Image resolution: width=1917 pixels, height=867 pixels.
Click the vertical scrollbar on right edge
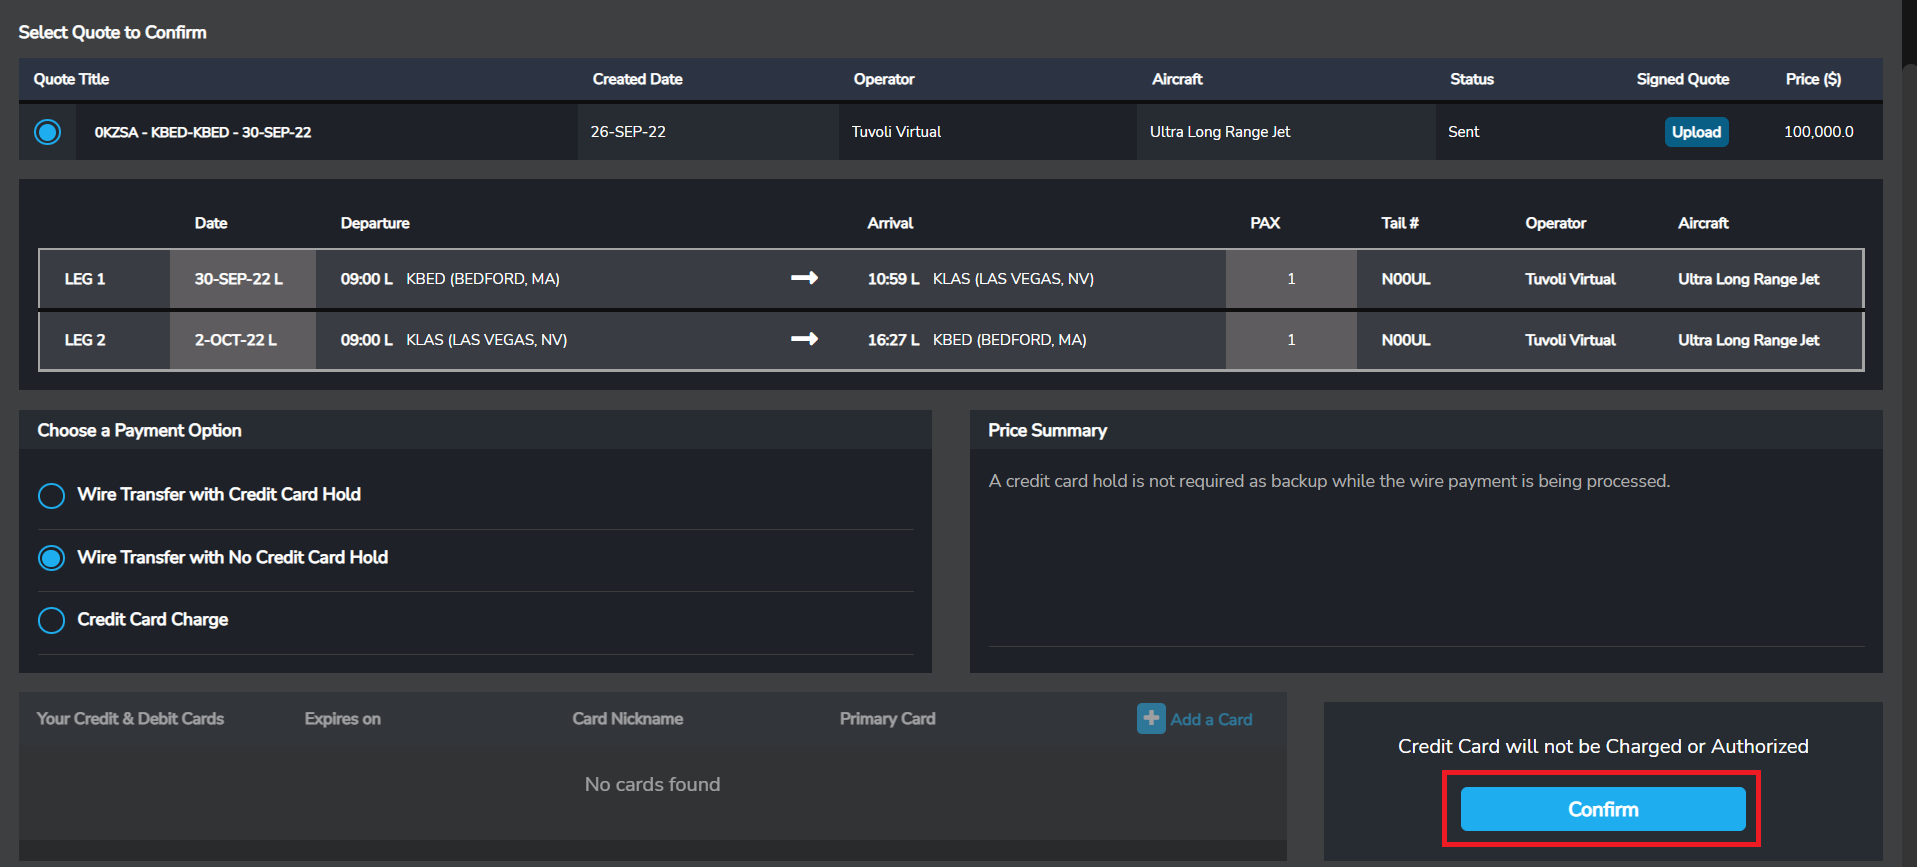pyautogui.click(x=1909, y=400)
